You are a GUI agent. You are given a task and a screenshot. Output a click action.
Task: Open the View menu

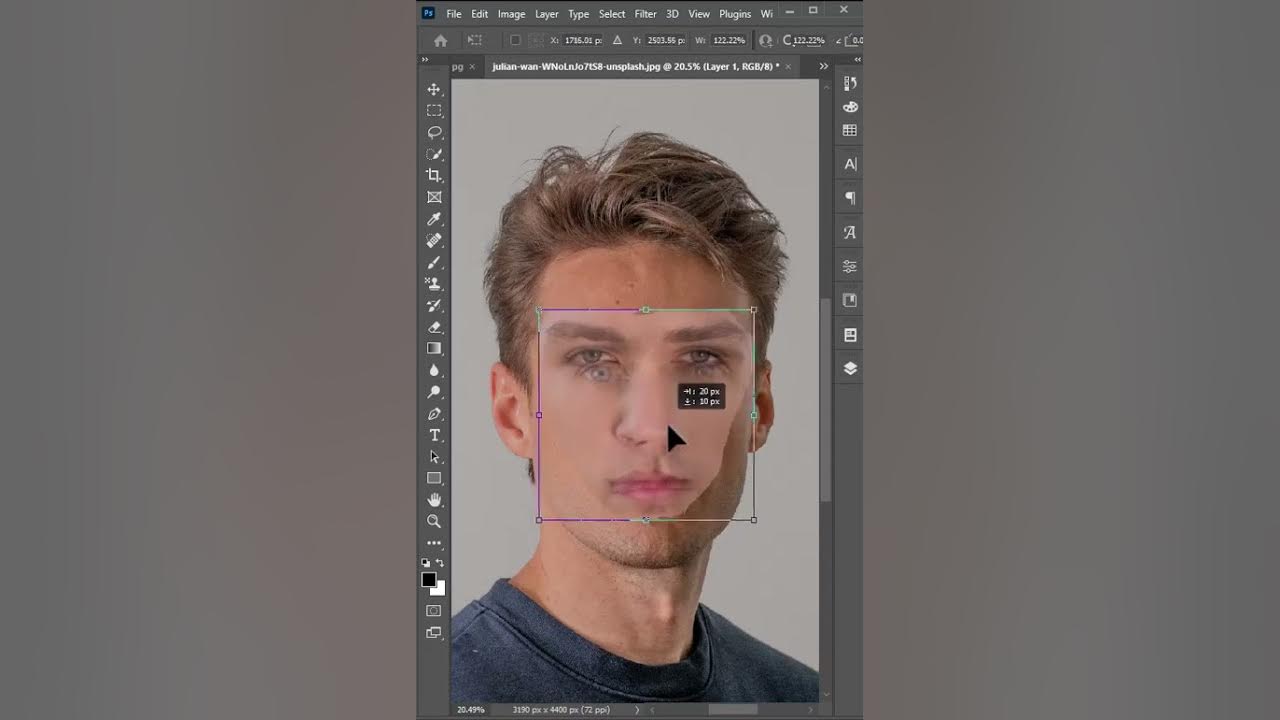pos(699,14)
